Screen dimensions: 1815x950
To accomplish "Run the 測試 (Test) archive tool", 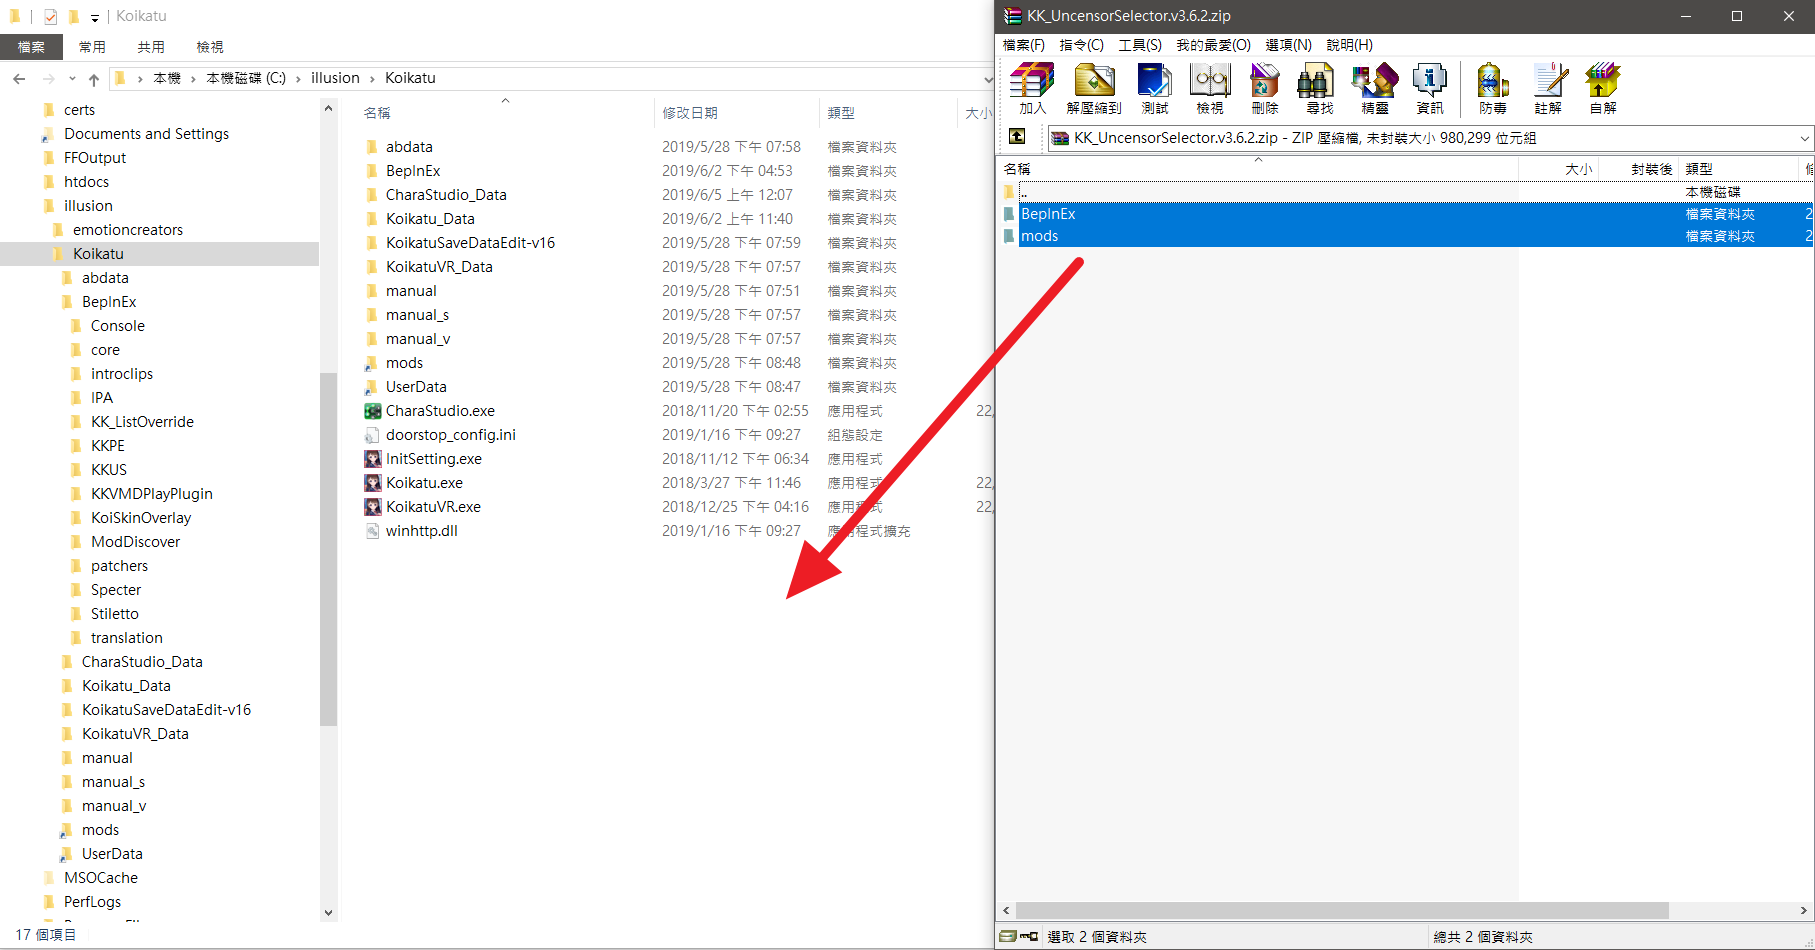I will pyautogui.click(x=1154, y=88).
